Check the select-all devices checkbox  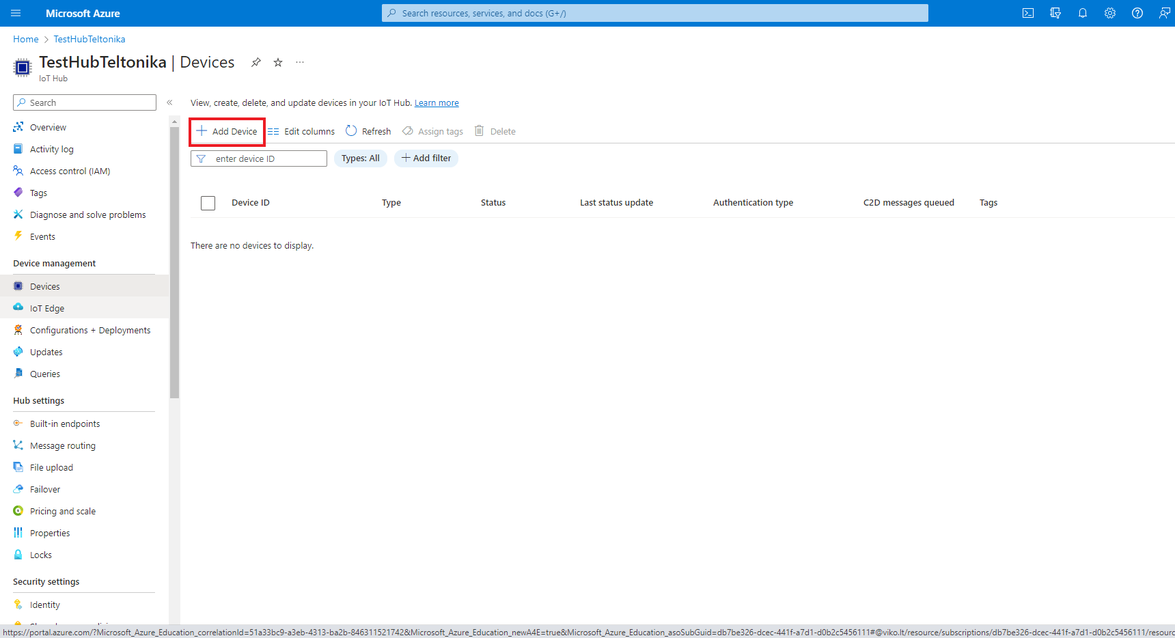(207, 202)
